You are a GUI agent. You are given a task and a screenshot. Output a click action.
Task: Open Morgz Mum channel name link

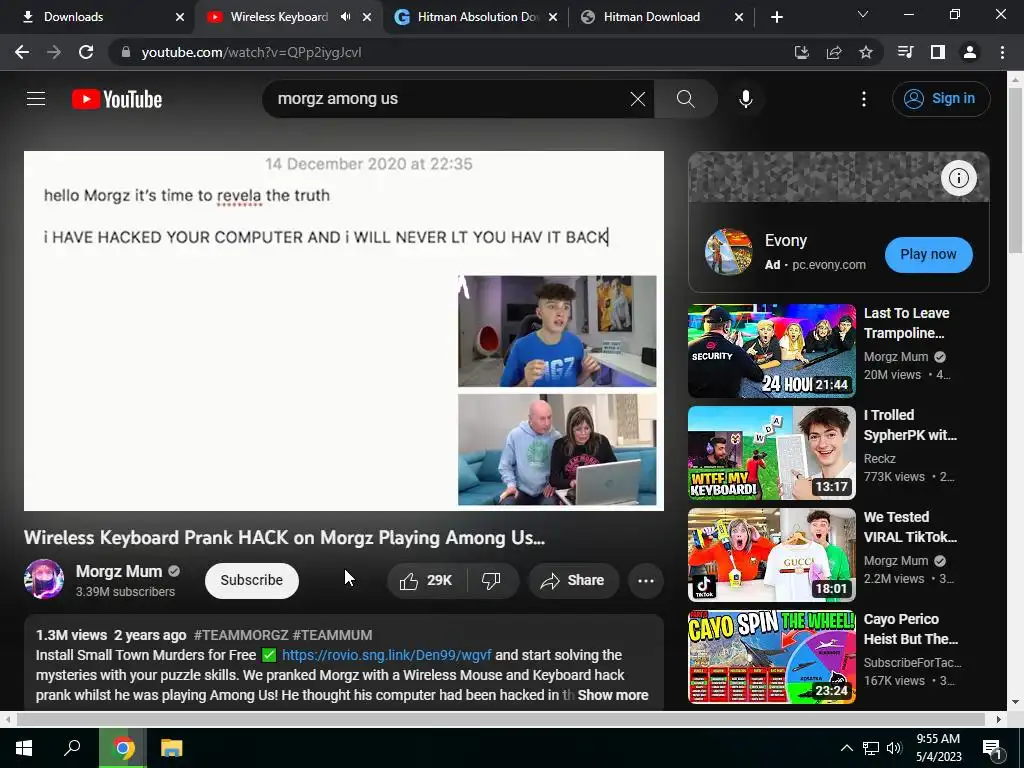[119, 571]
